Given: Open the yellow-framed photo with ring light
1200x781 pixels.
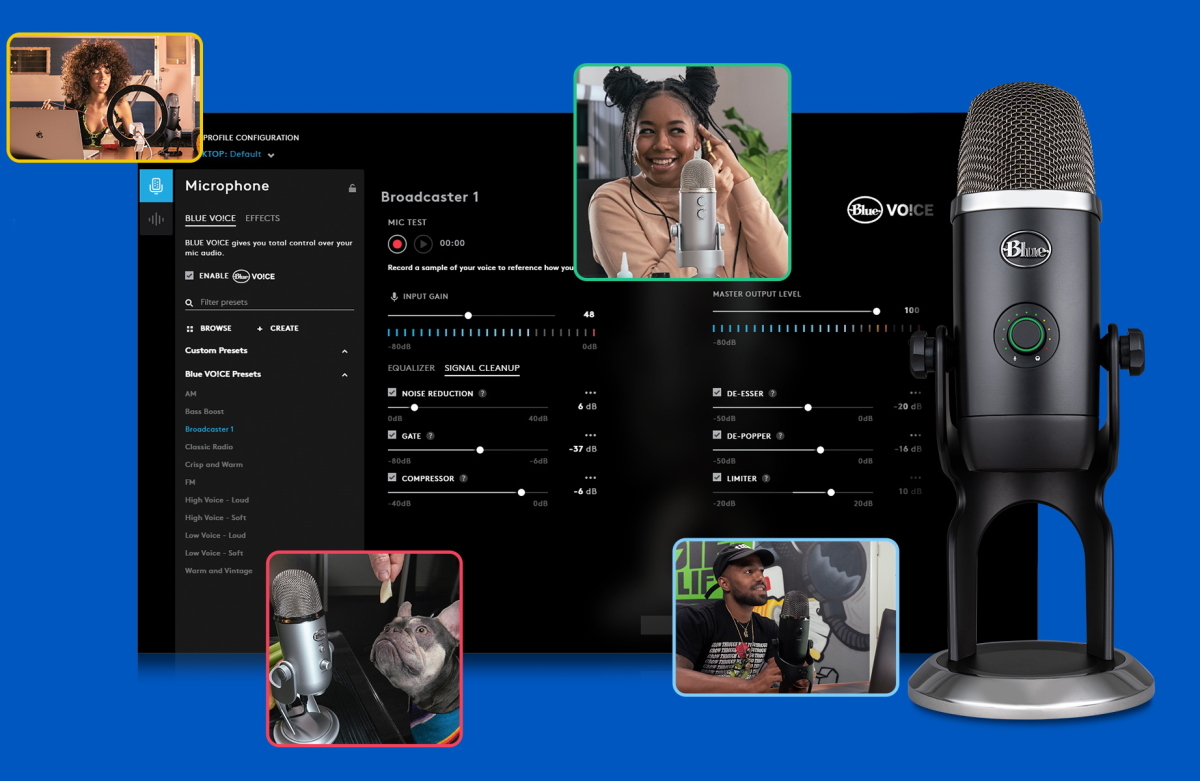Looking at the screenshot, I should pos(105,98).
